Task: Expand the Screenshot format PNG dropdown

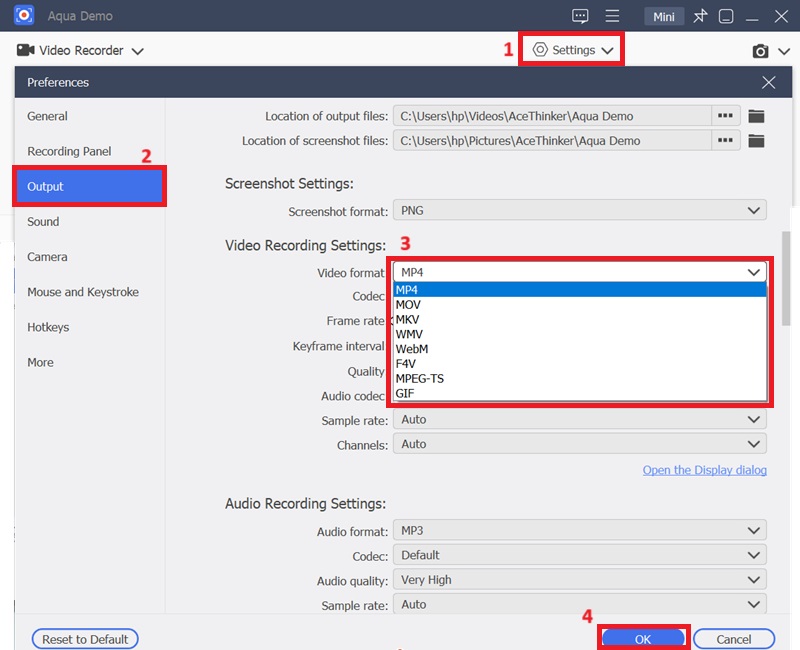Action: 580,211
